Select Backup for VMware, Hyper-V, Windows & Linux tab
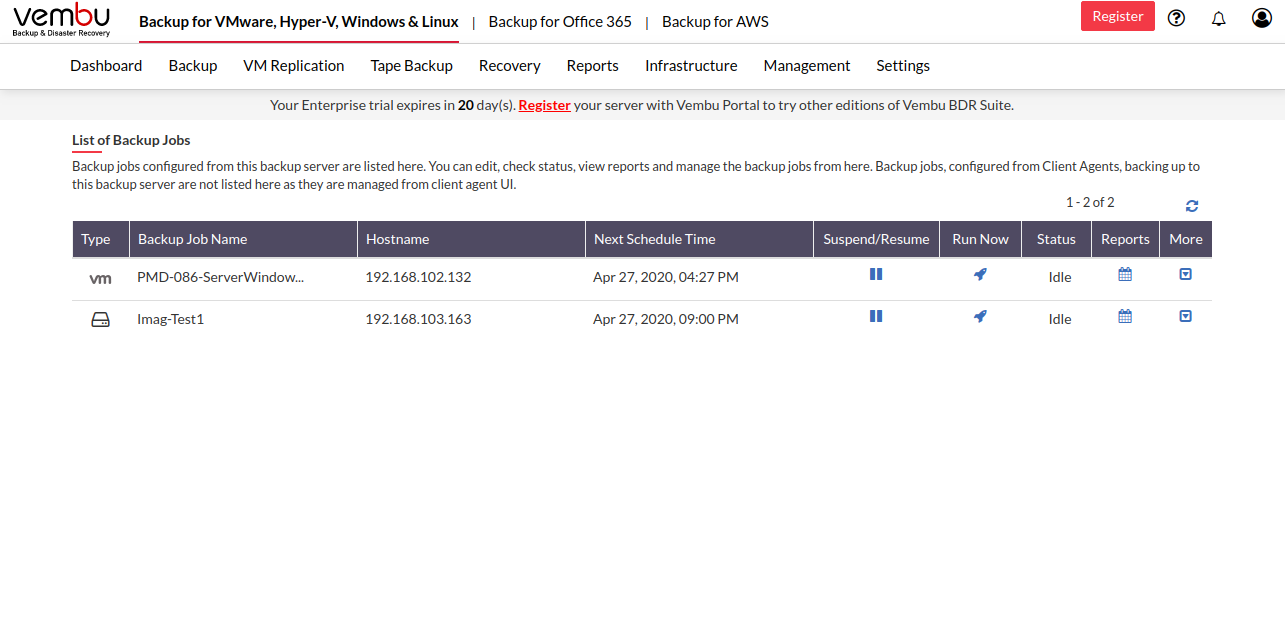Screen dimensions: 1285x634 tap(299, 21)
